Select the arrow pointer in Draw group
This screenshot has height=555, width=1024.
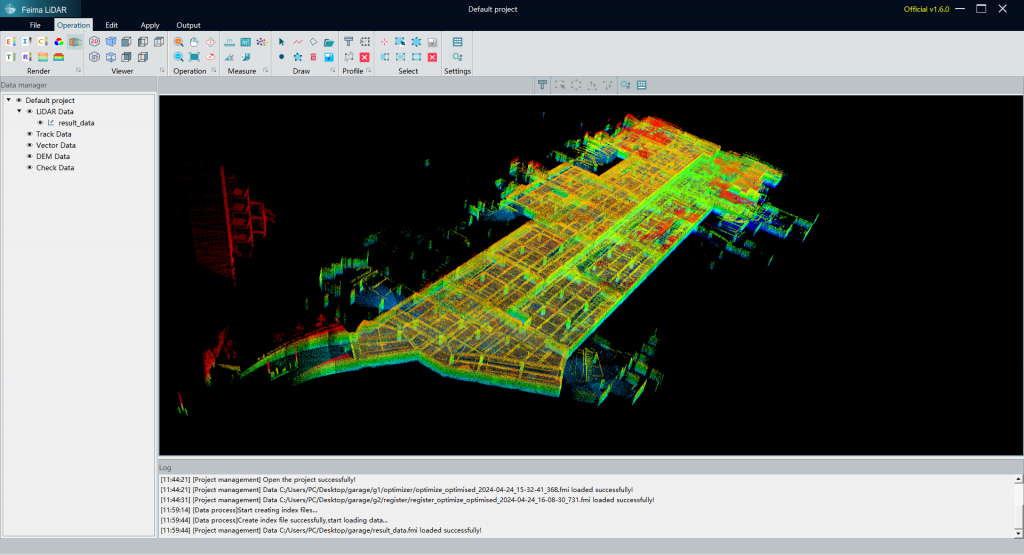pyautogui.click(x=282, y=42)
